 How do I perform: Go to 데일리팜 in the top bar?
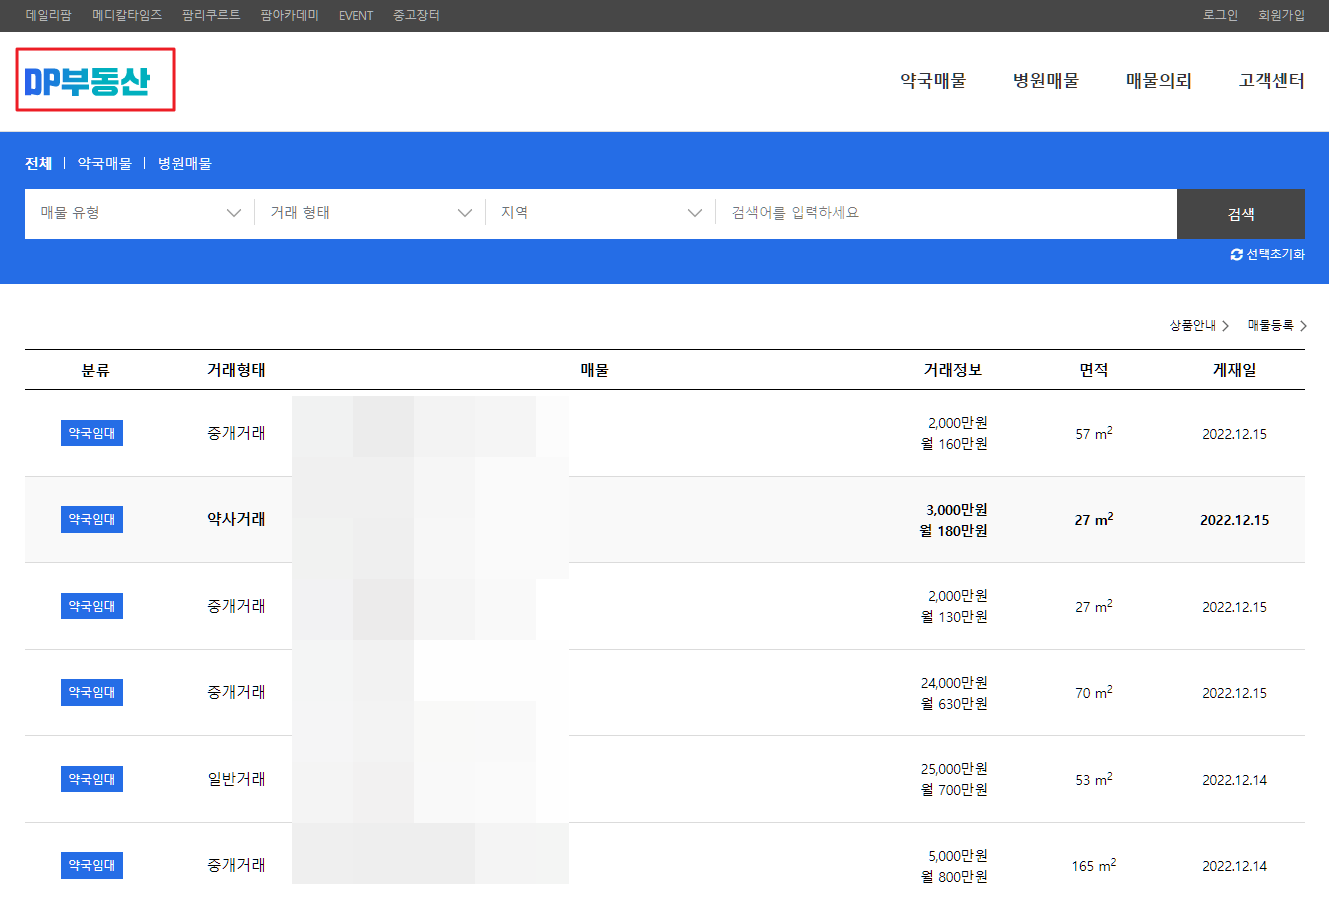48,15
